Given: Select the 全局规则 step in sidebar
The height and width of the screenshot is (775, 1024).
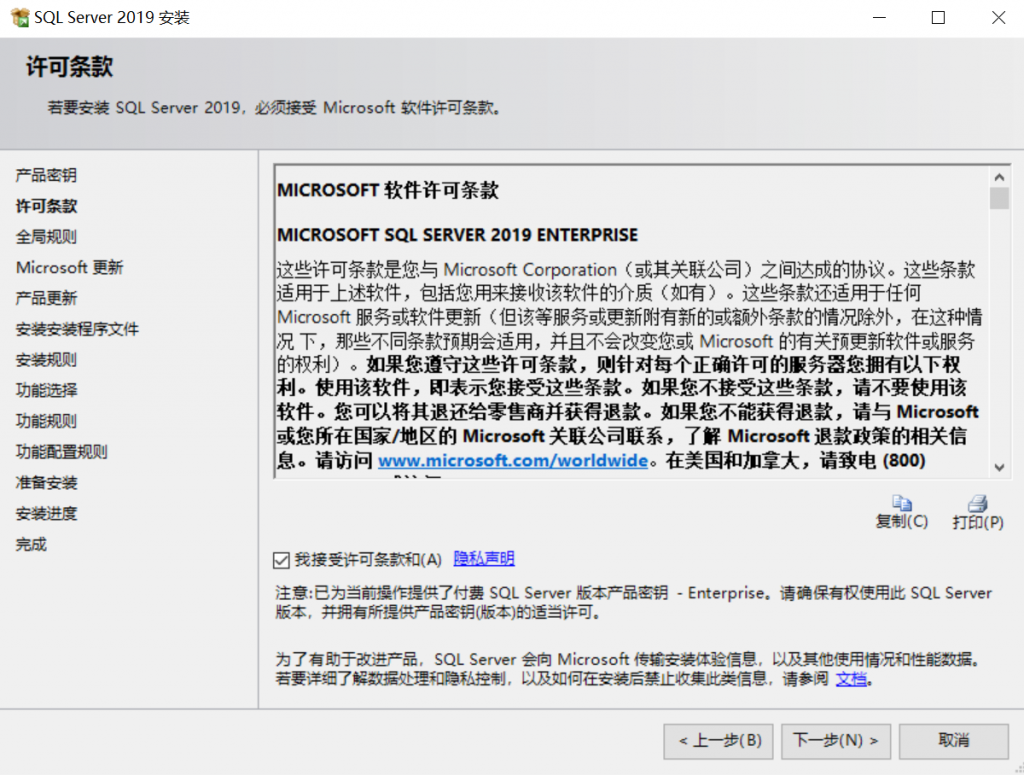Looking at the screenshot, I should pyautogui.click(x=46, y=237).
